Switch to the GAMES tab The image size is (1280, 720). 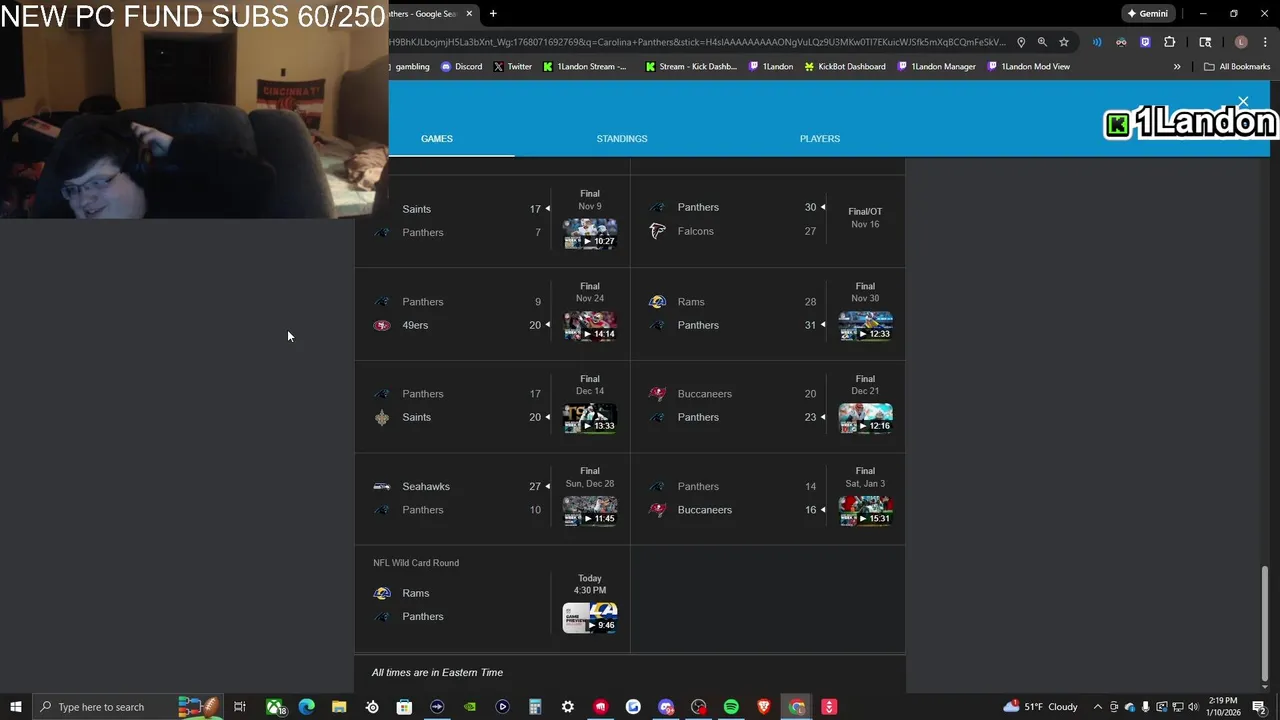437,139
